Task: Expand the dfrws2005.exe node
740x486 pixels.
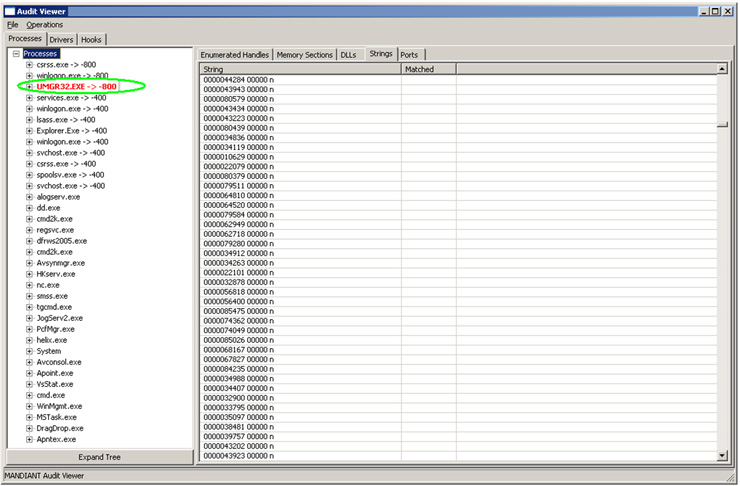Action: (29, 241)
